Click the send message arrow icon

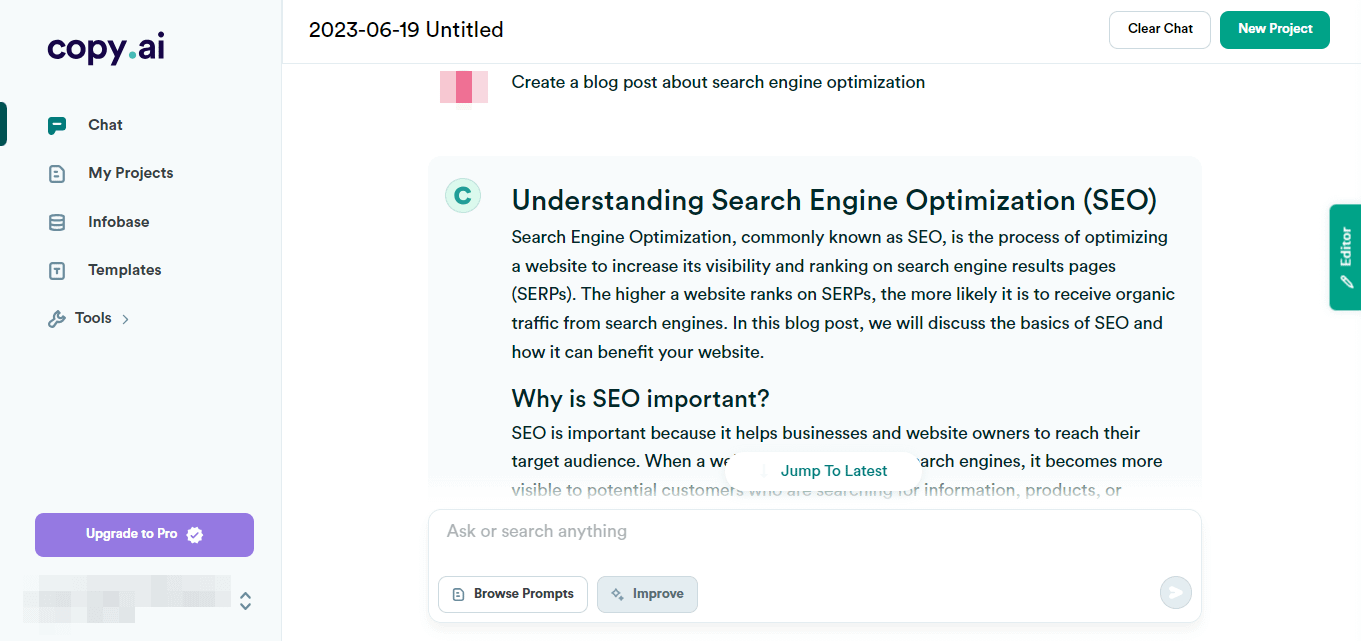click(1175, 592)
